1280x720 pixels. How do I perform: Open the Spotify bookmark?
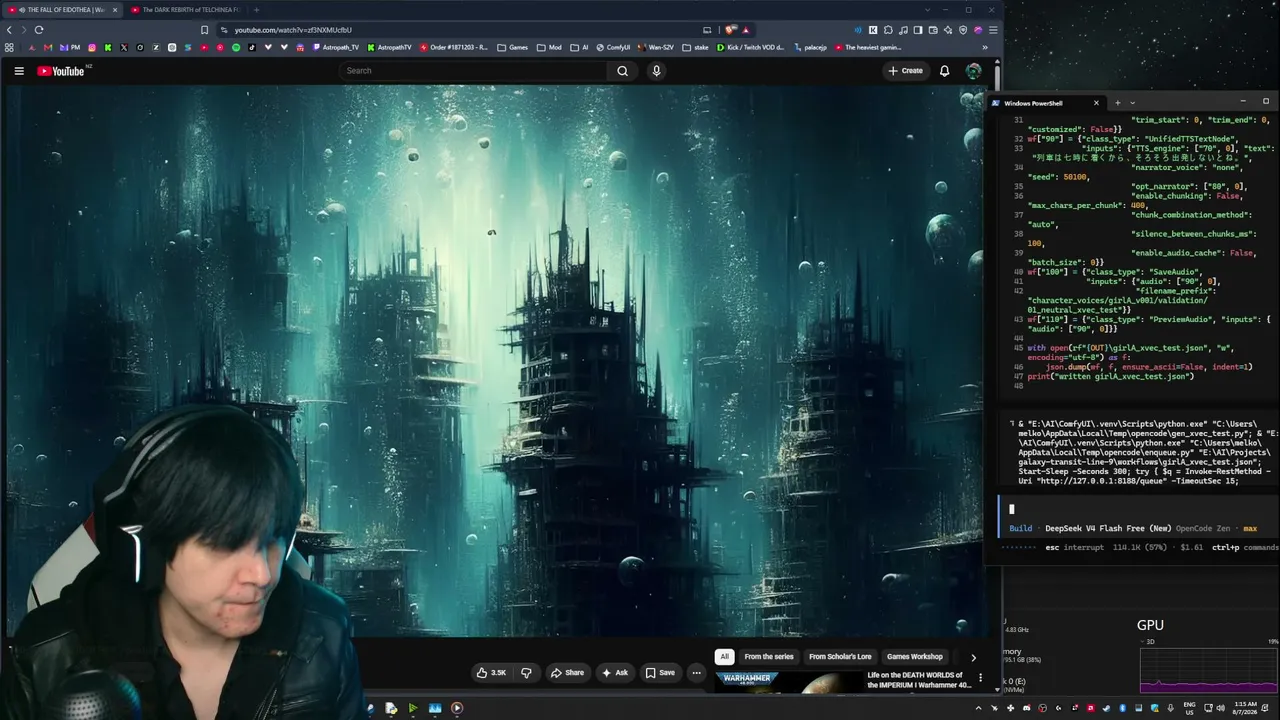coord(236,47)
